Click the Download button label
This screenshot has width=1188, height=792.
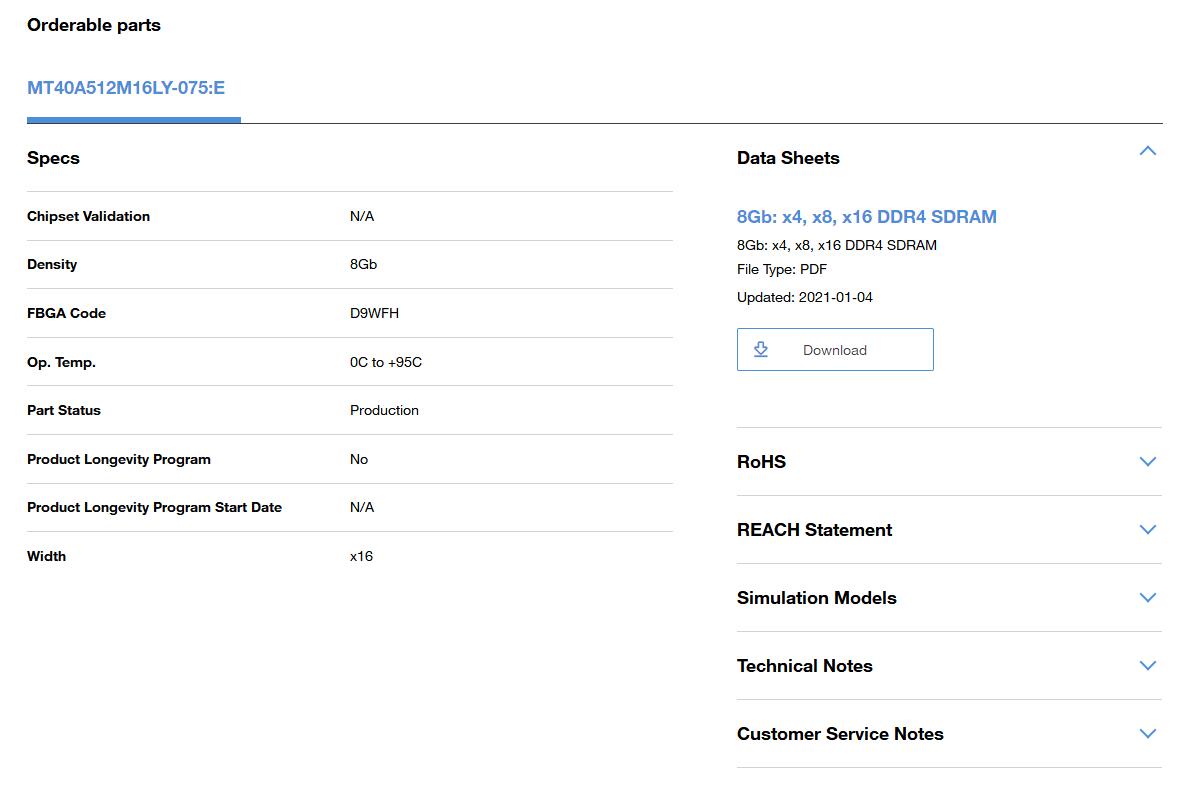(x=834, y=350)
